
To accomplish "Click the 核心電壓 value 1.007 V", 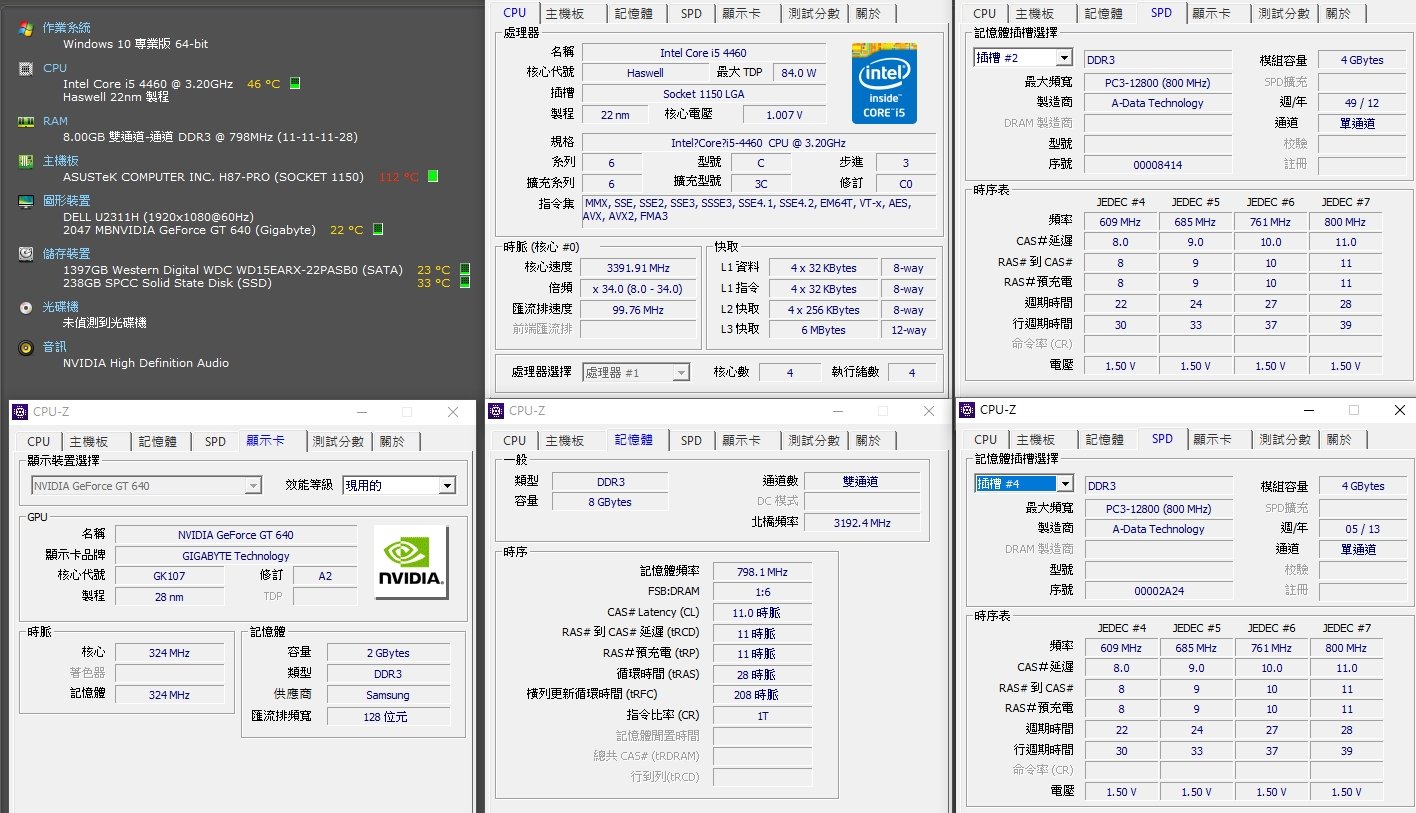I will pos(783,115).
